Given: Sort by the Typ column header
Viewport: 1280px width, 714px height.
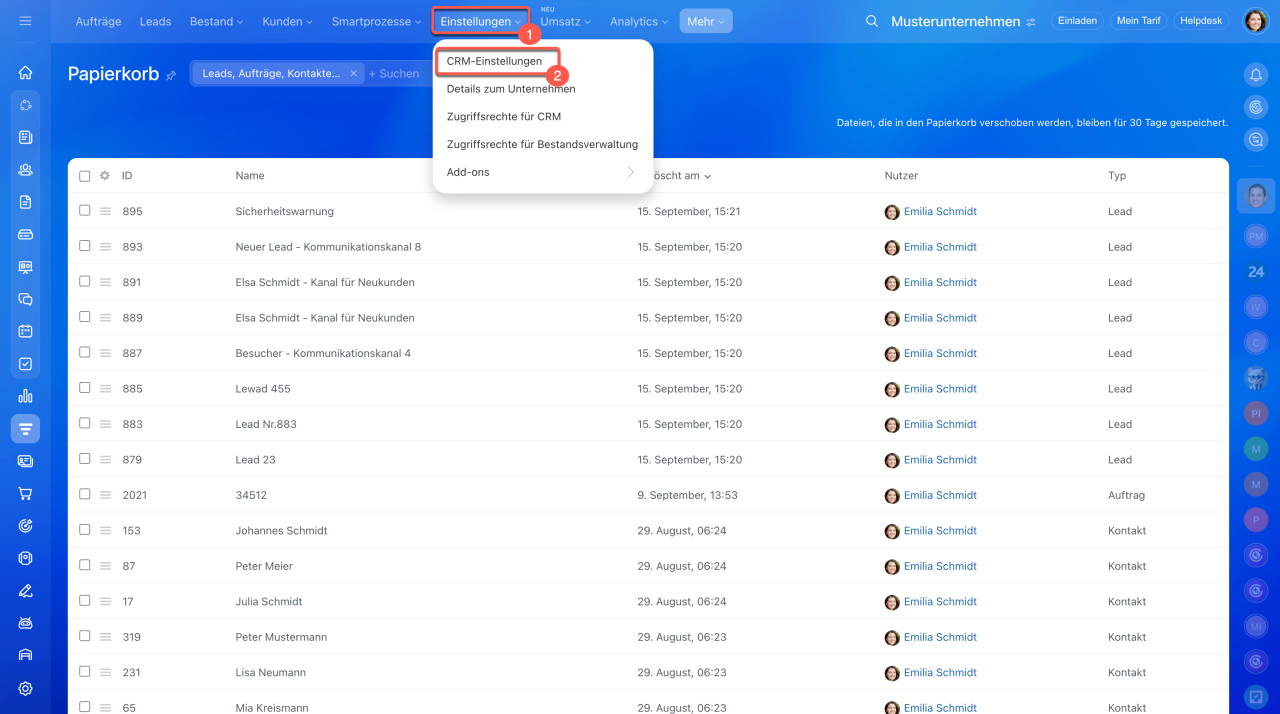Looking at the screenshot, I should (1117, 176).
